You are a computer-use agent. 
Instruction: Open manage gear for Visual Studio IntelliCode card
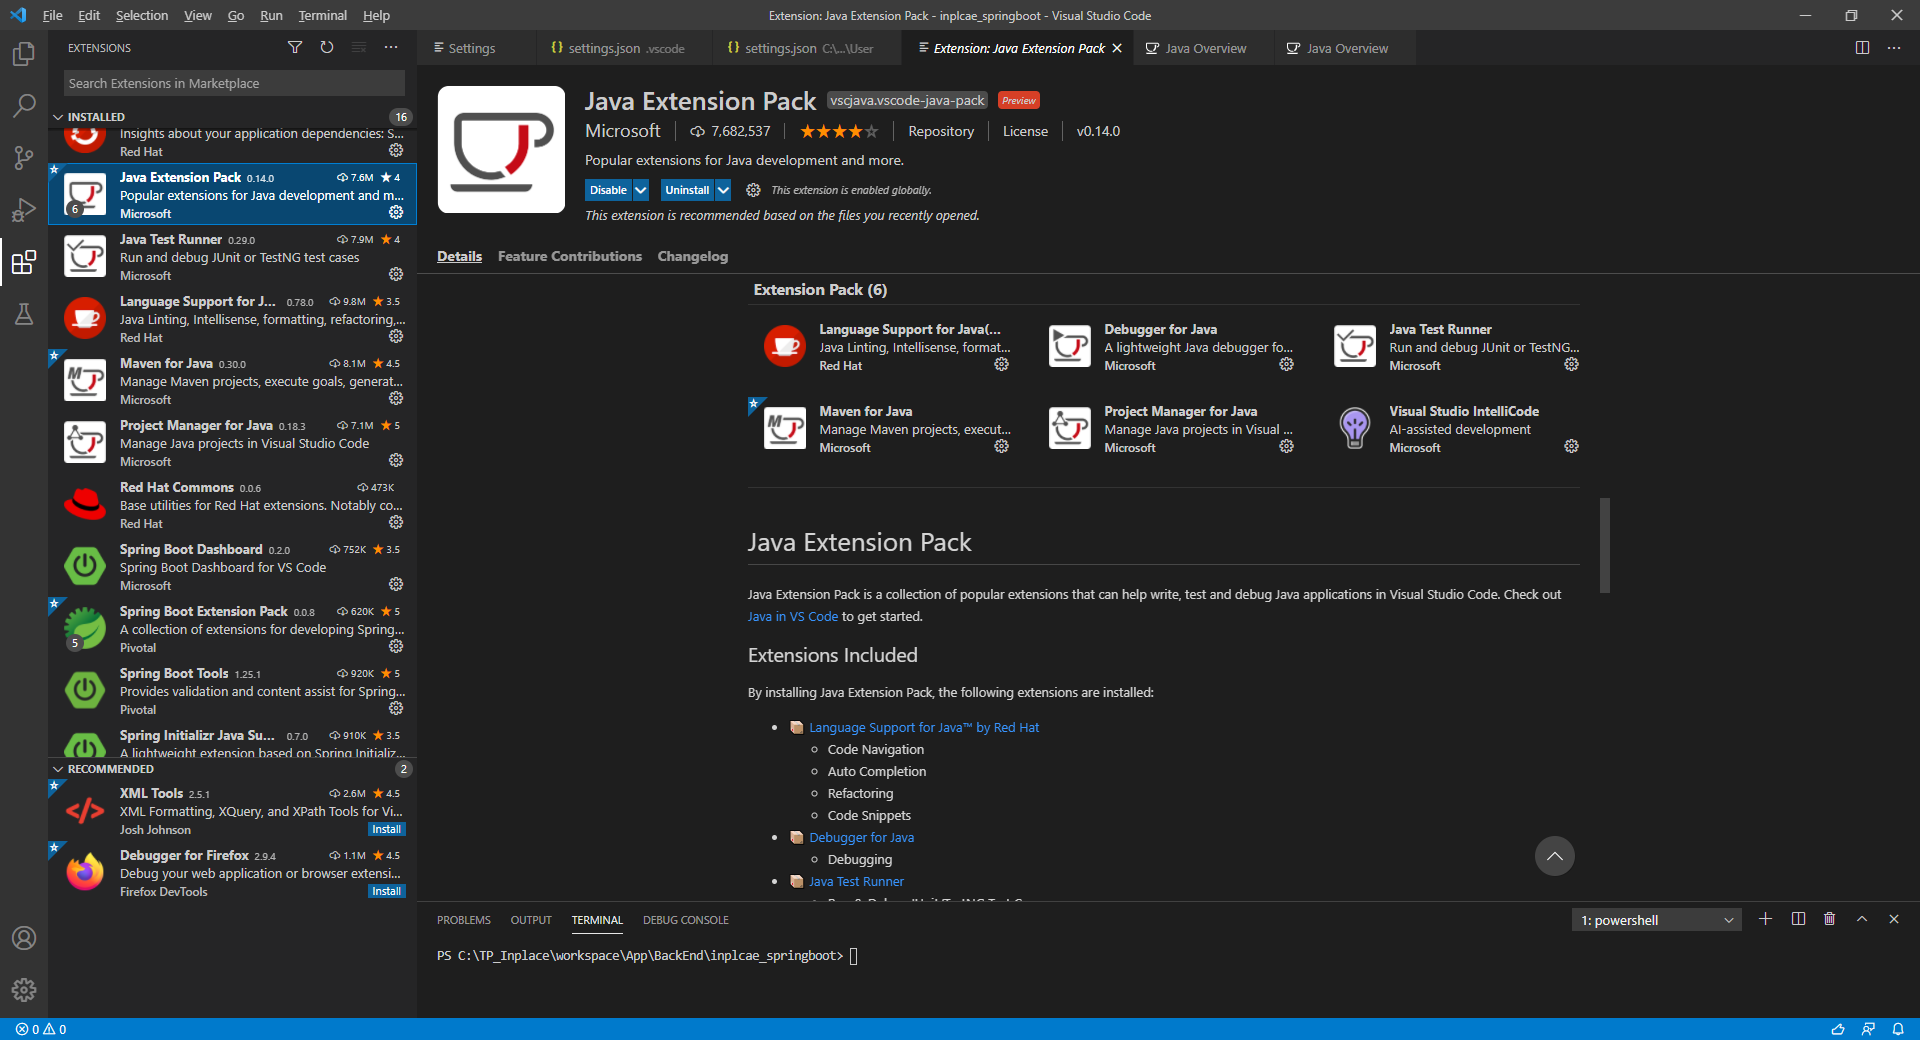tap(1571, 446)
